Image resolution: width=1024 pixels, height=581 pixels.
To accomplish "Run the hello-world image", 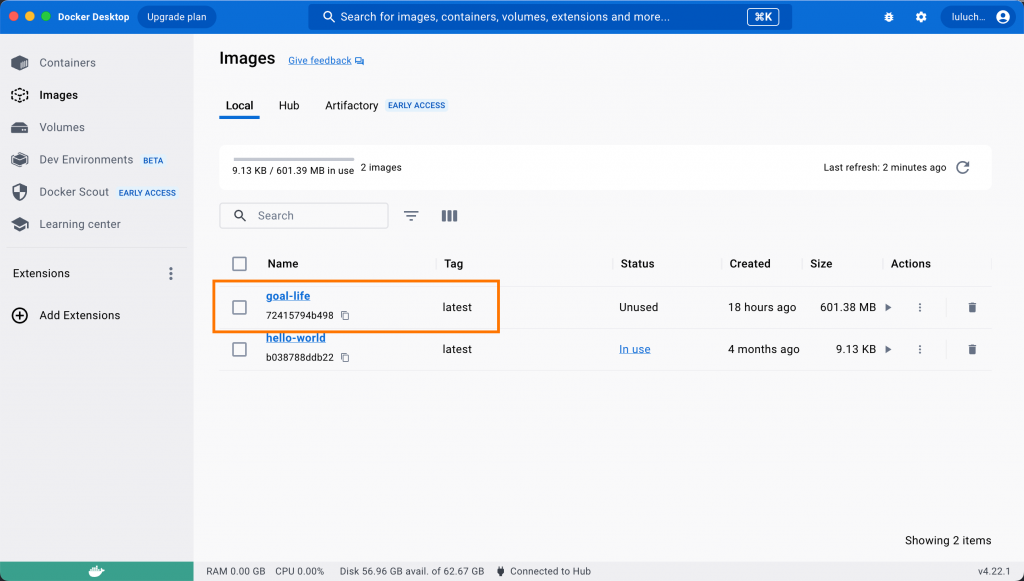I will click(x=888, y=349).
